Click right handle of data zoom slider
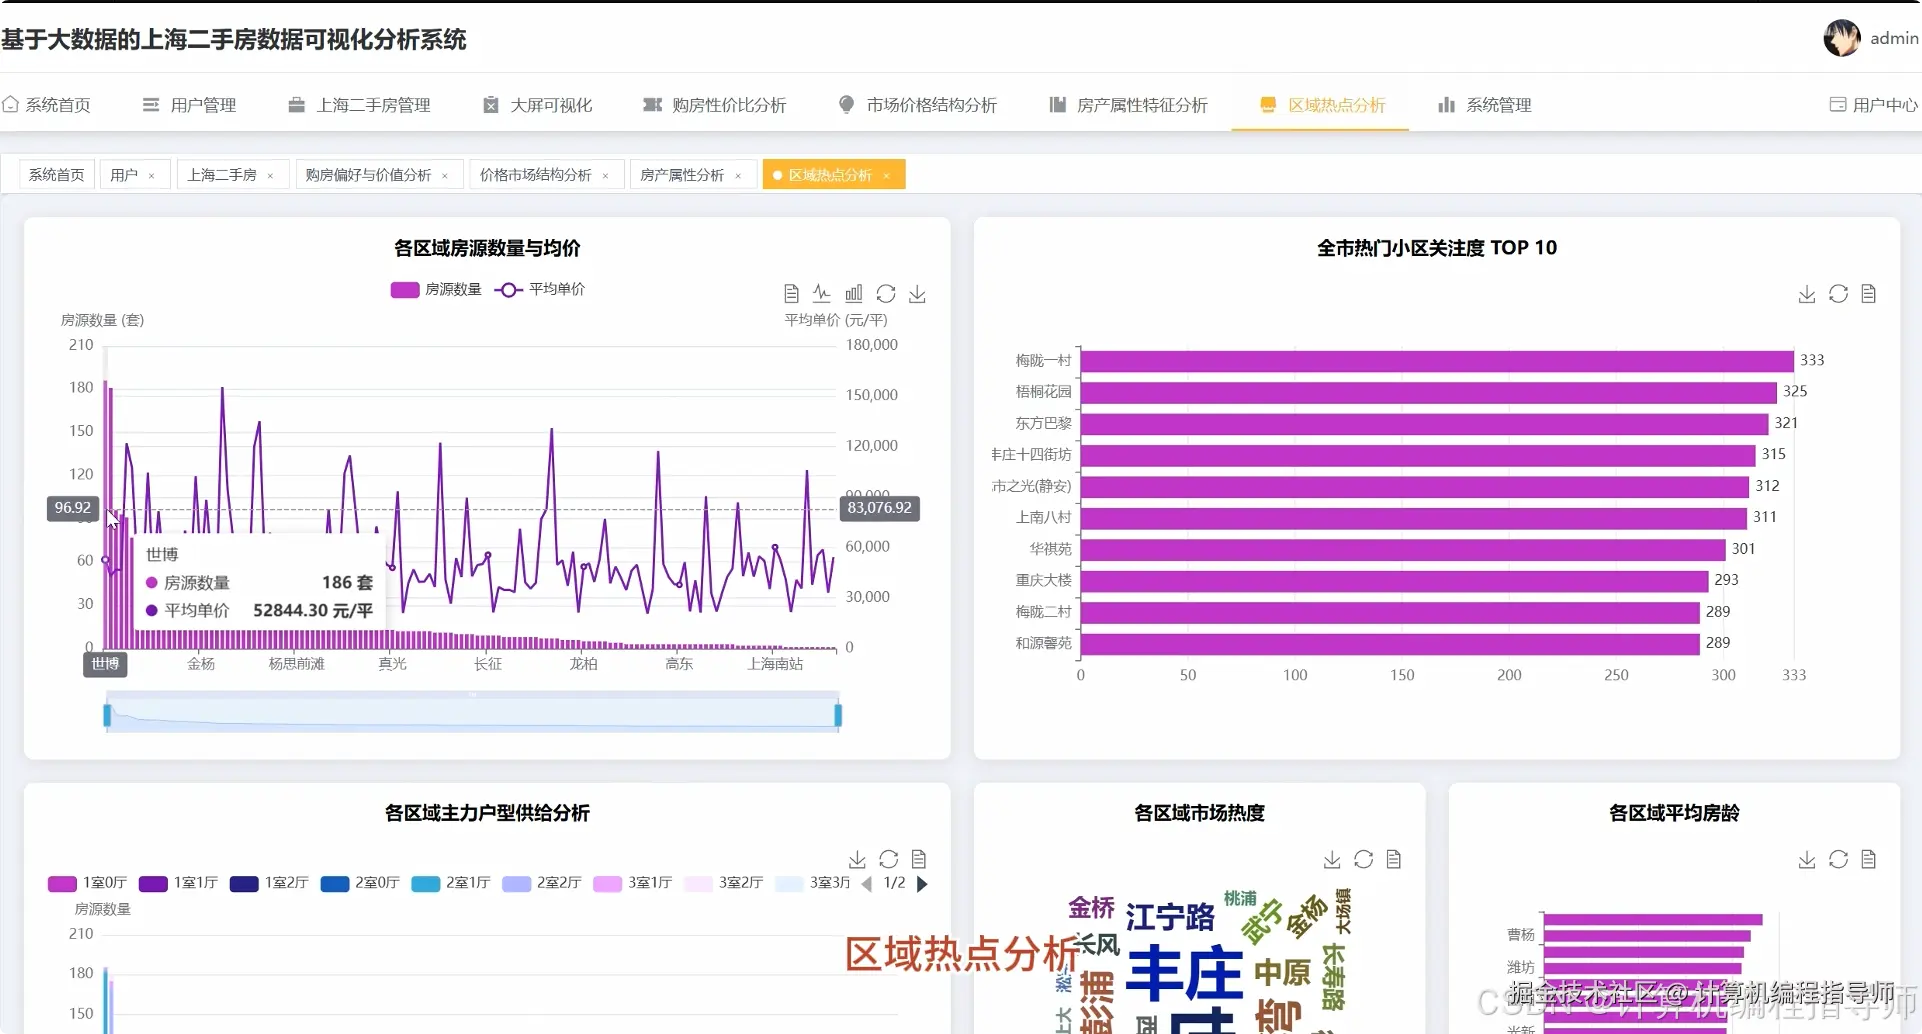1922x1034 pixels. tap(838, 715)
